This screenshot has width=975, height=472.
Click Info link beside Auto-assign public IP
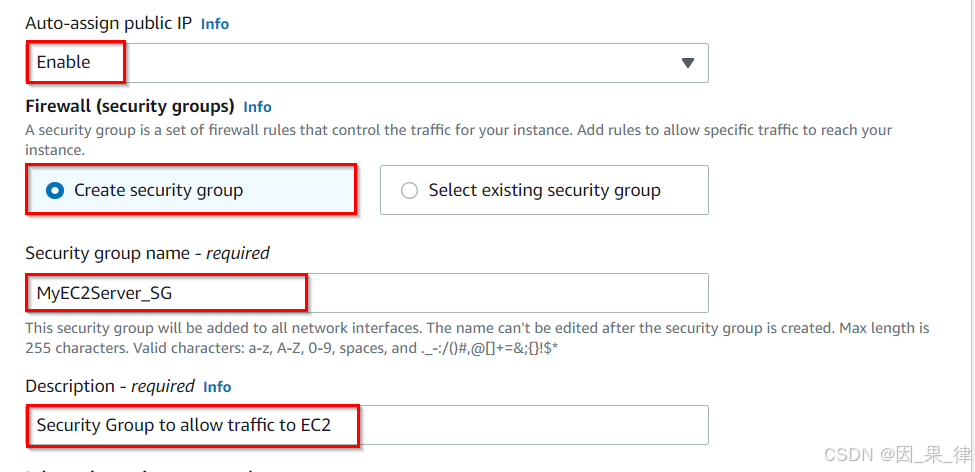pos(214,23)
